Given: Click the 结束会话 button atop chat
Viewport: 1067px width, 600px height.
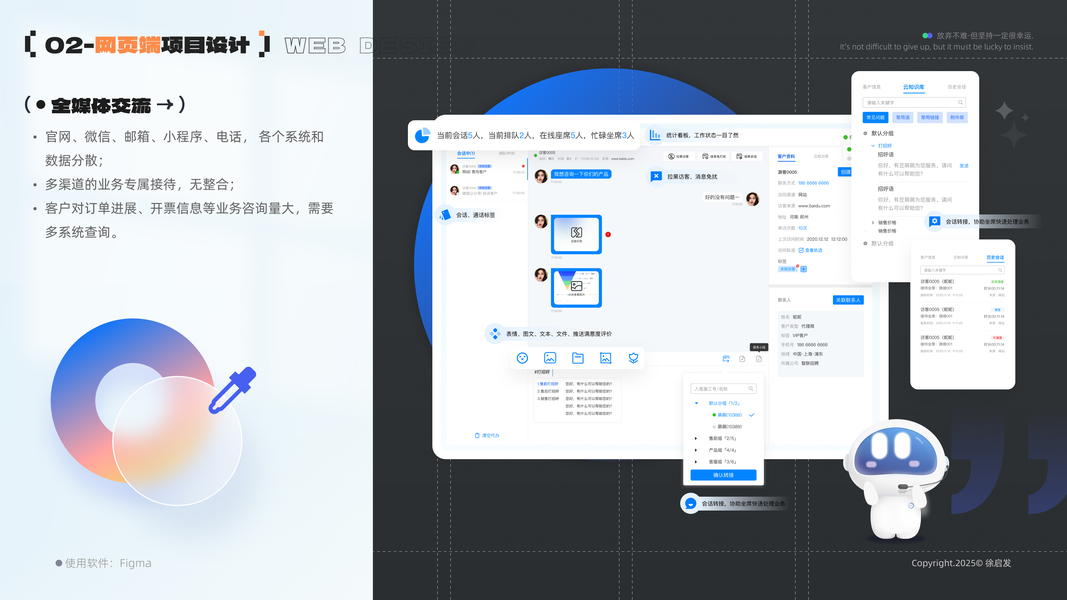Looking at the screenshot, I should point(746,156).
